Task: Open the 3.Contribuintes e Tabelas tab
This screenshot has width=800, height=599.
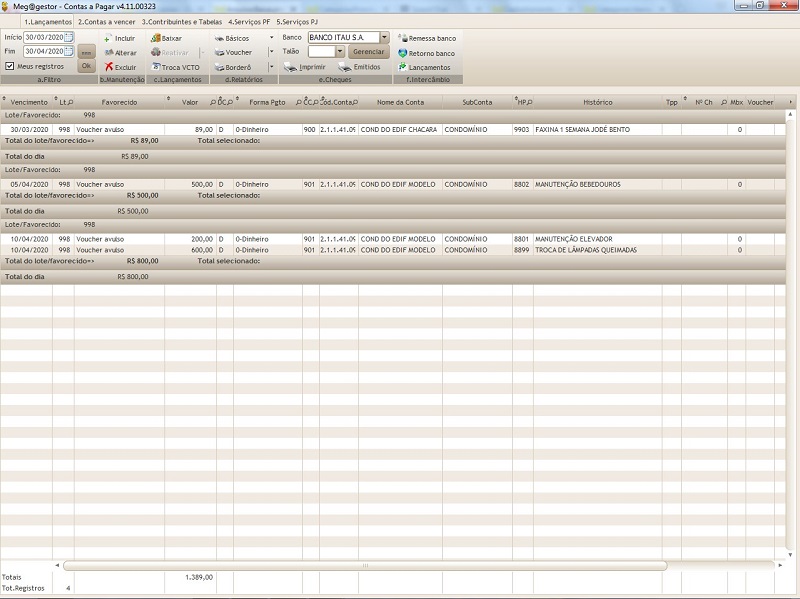Action: point(183,21)
